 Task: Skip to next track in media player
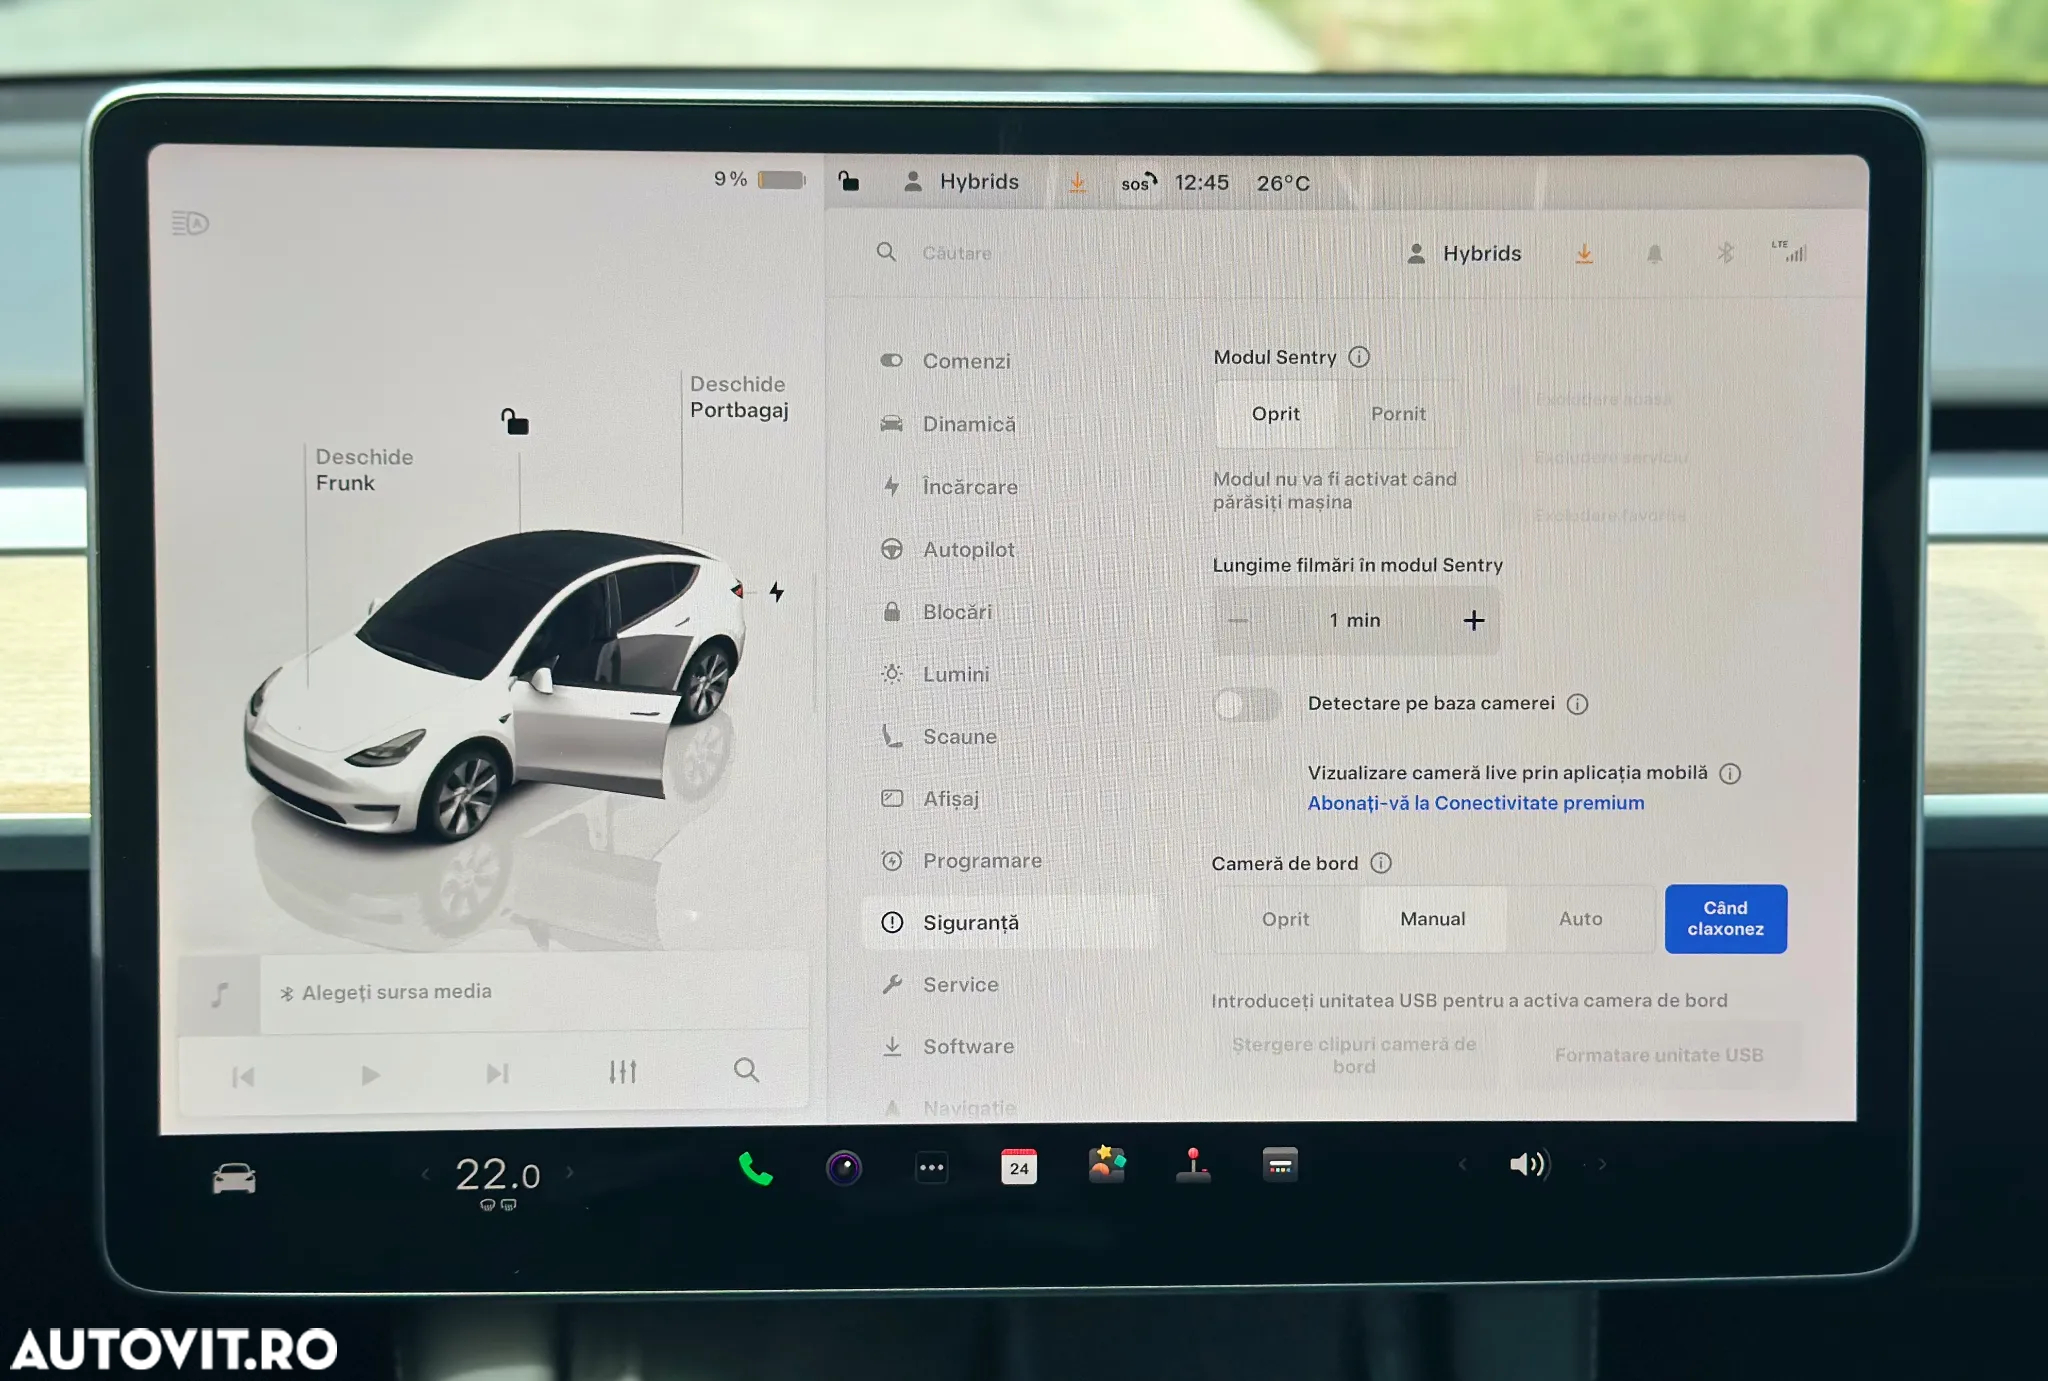[x=497, y=1074]
